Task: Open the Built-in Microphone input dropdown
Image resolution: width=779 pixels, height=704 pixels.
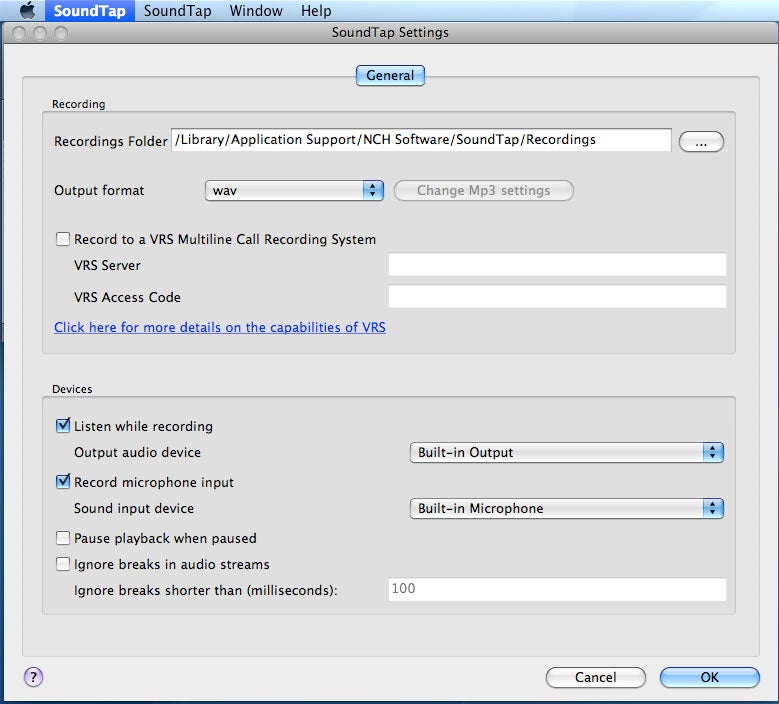Action: point(566,508)
